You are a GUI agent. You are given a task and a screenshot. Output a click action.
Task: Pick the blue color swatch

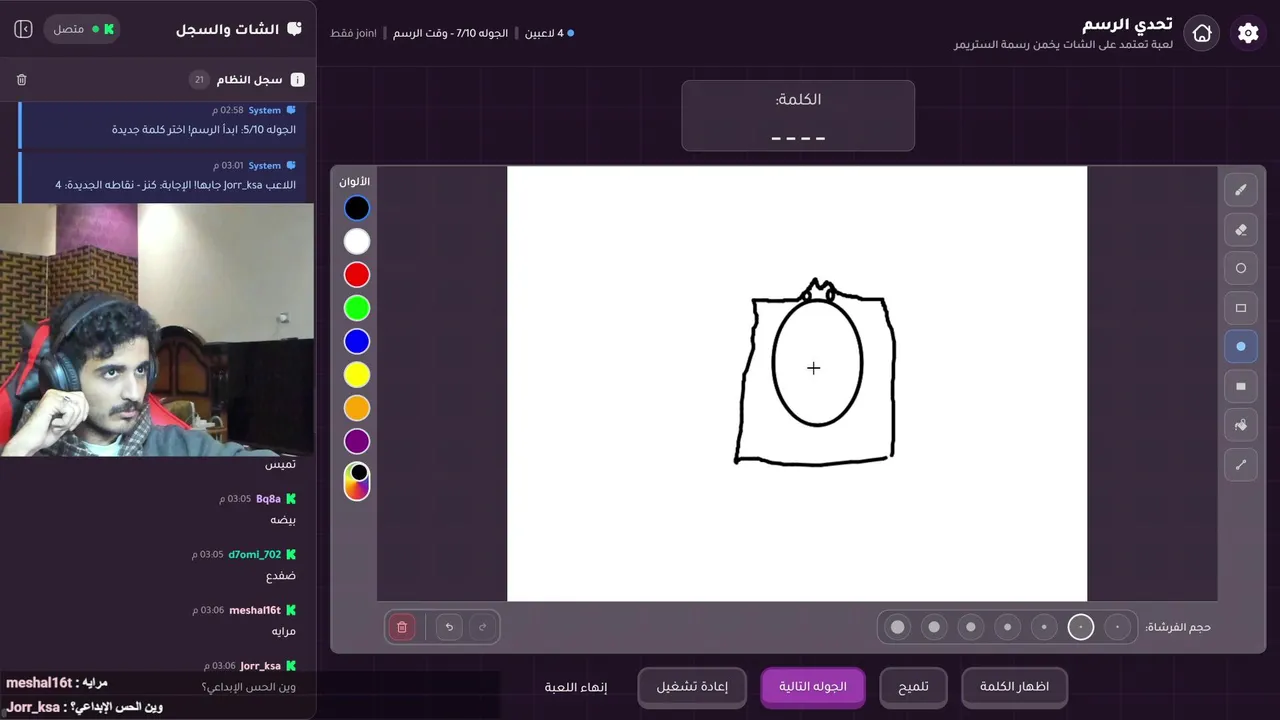pyautogui.click(x=357, y=341)
